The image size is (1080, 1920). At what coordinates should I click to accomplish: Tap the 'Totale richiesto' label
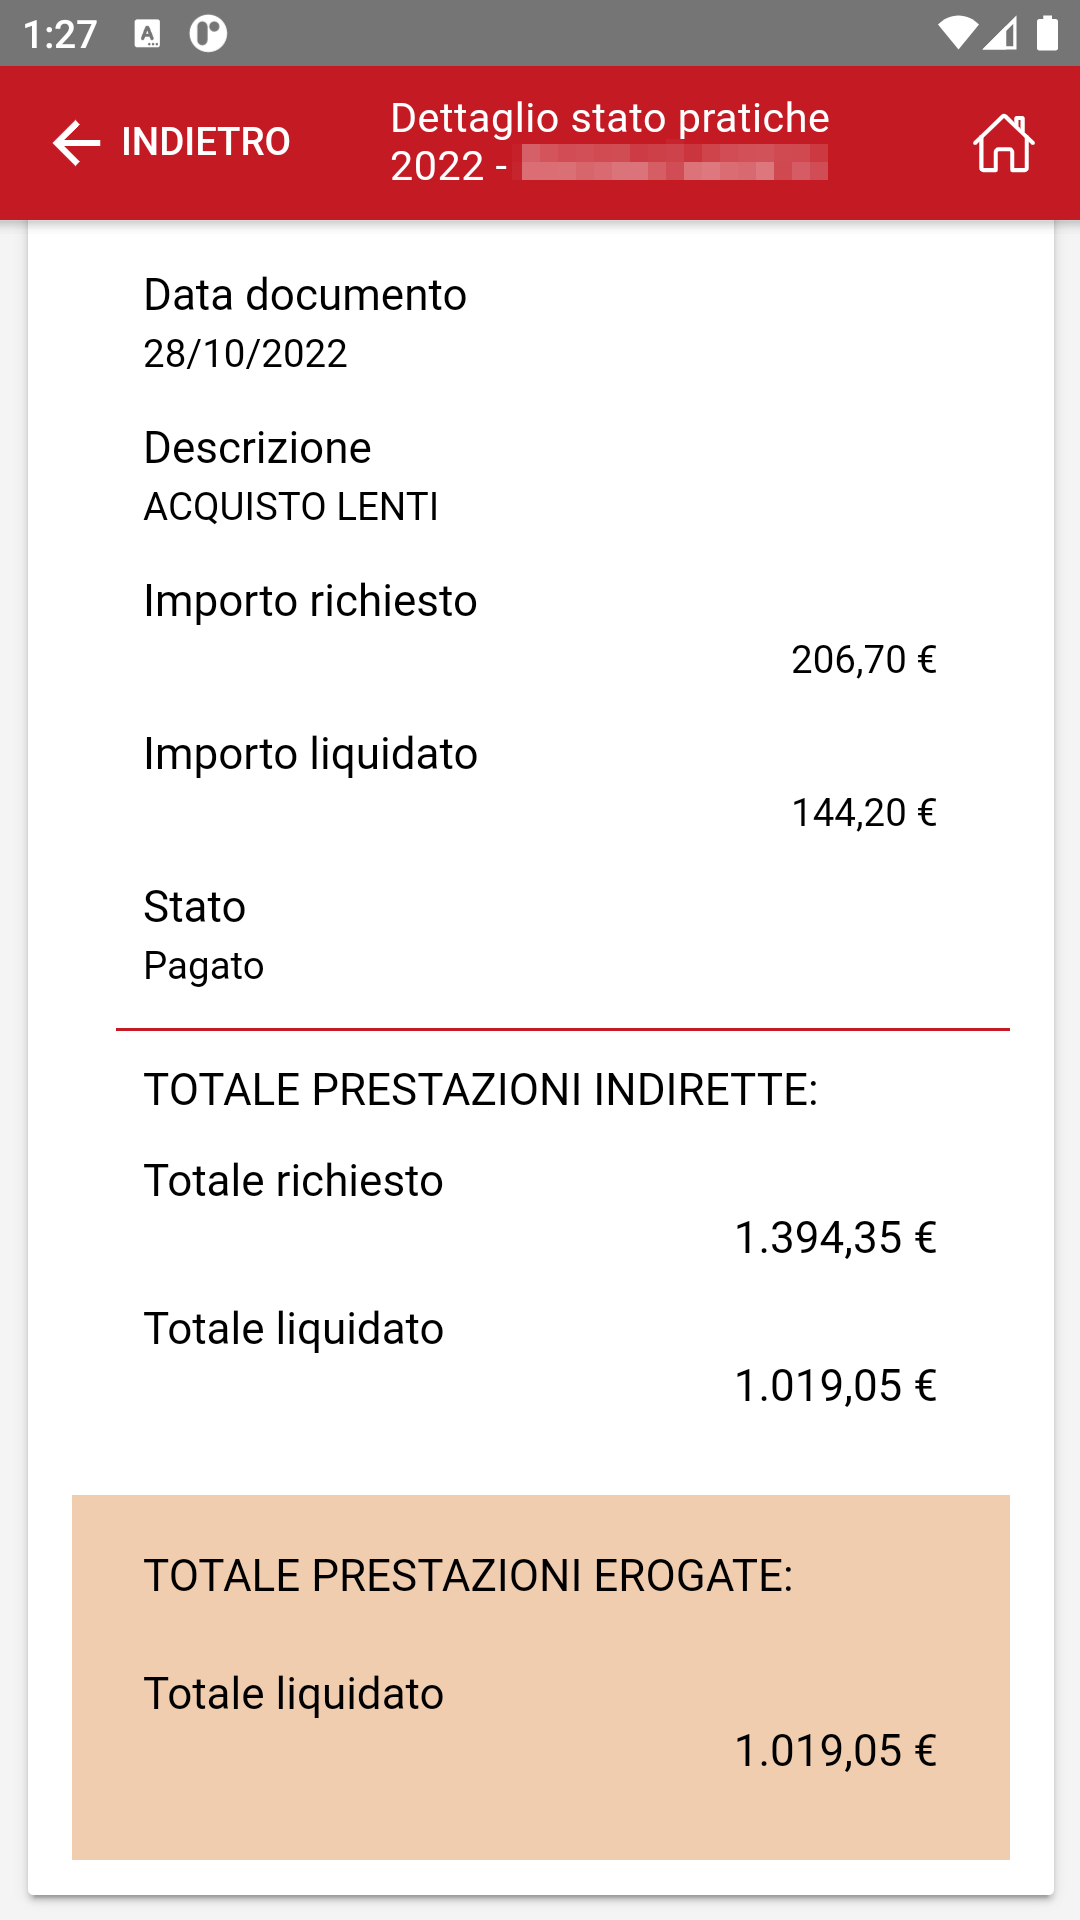tap(293, 1181)
